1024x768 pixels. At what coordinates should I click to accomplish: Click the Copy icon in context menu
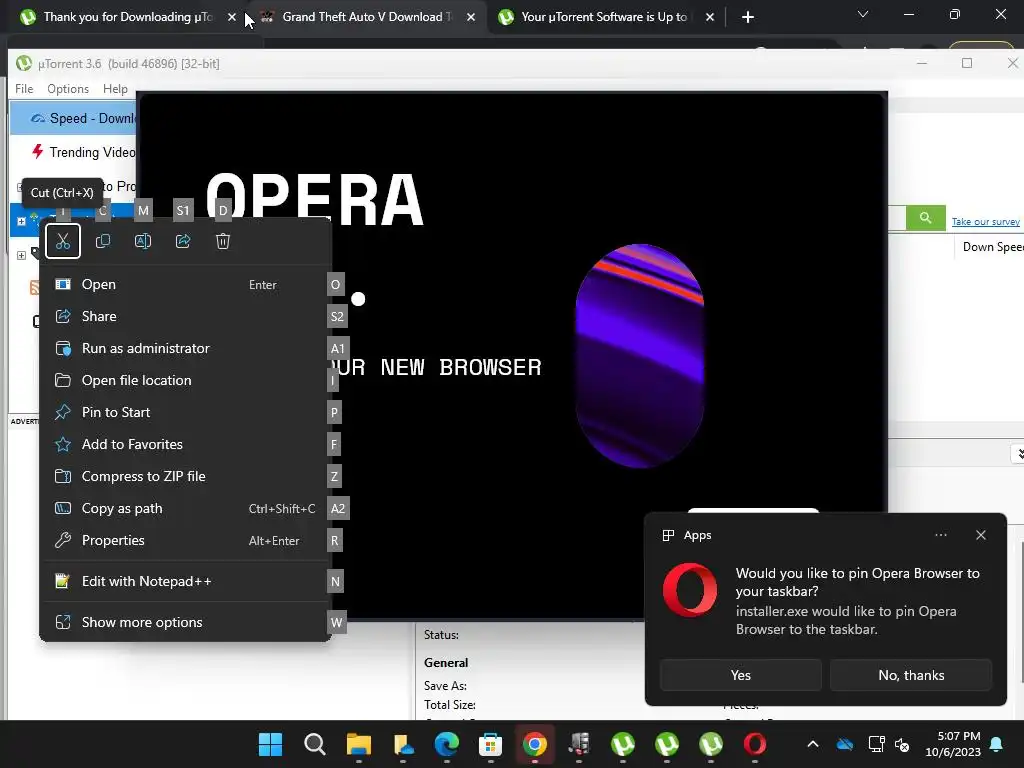click(103, 241)
